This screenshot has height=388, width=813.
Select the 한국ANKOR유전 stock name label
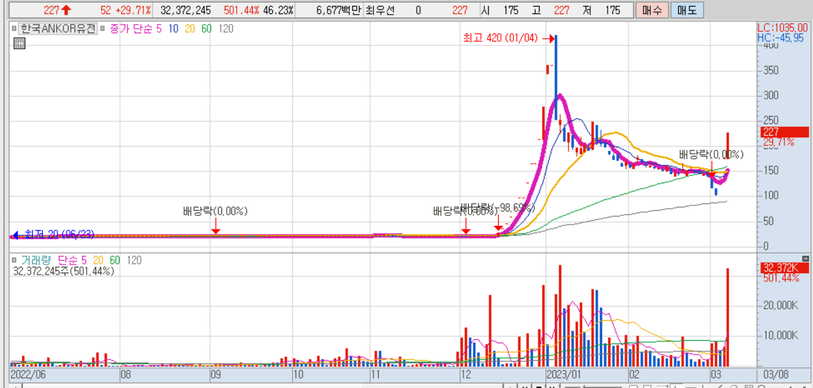pyautogui.click(x=58, y=29)
